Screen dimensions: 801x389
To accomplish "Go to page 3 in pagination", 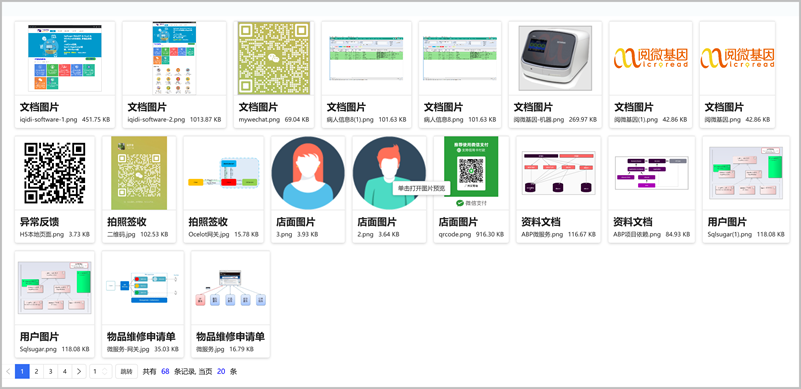I will (51, 372).
